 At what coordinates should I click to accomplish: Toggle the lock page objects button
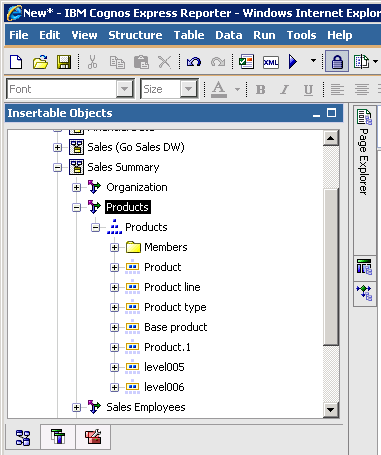point(337,61)
